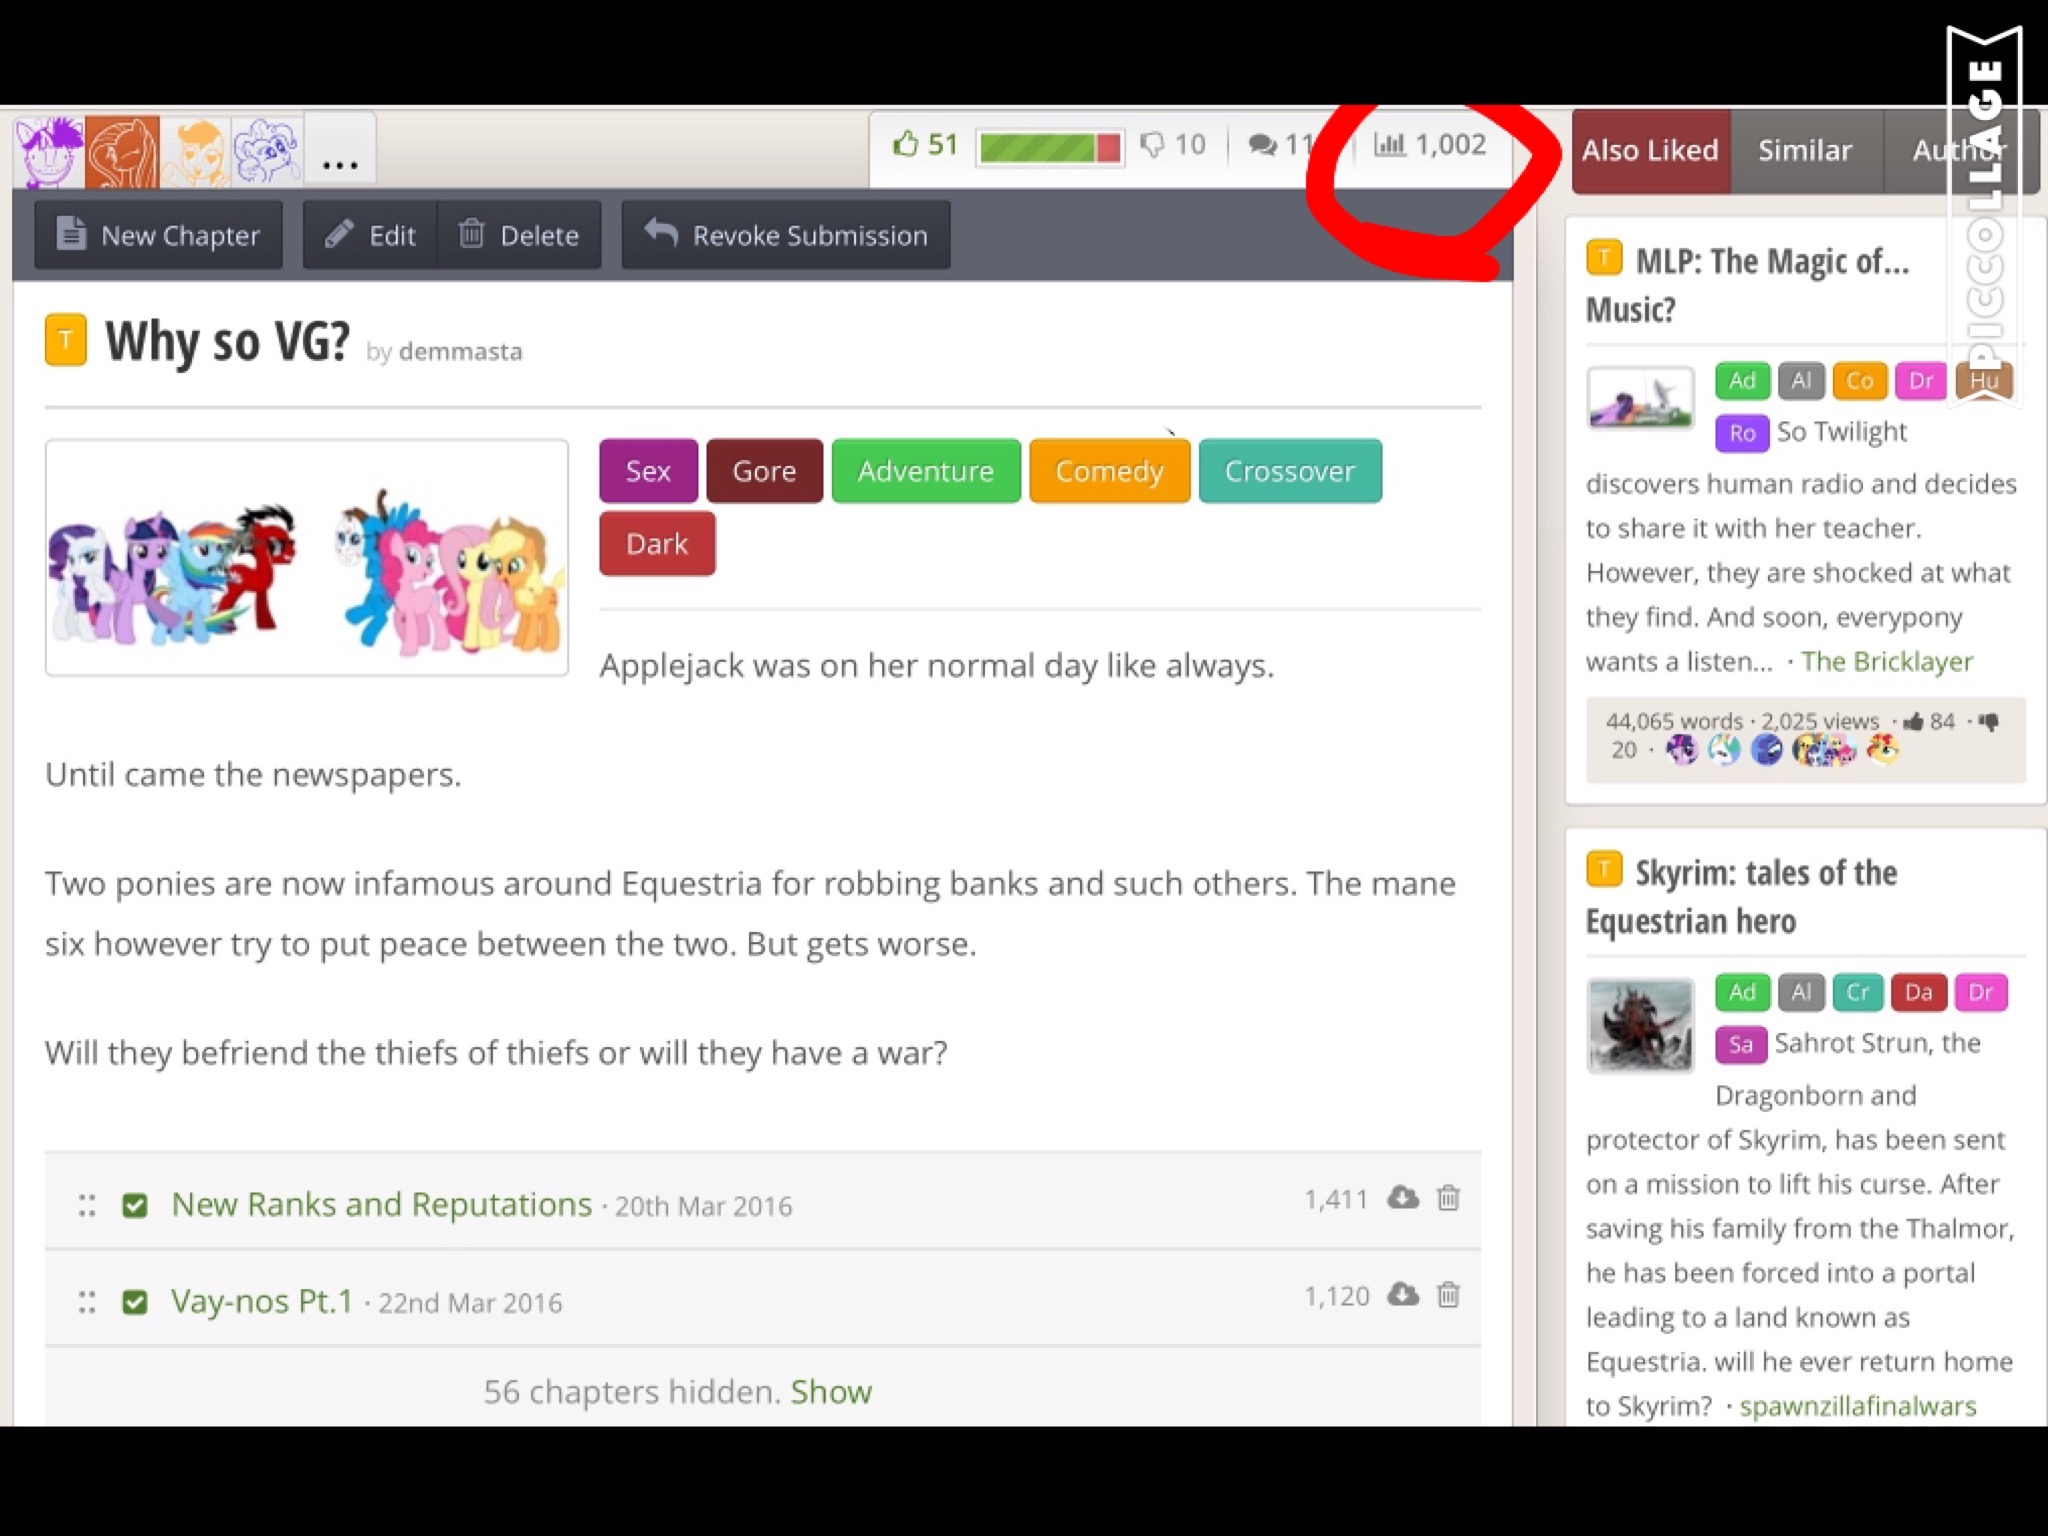The width and height of the screenshot is (2048, 1536).
Task: Select the Adventure tag
Action: click(926, 471)
